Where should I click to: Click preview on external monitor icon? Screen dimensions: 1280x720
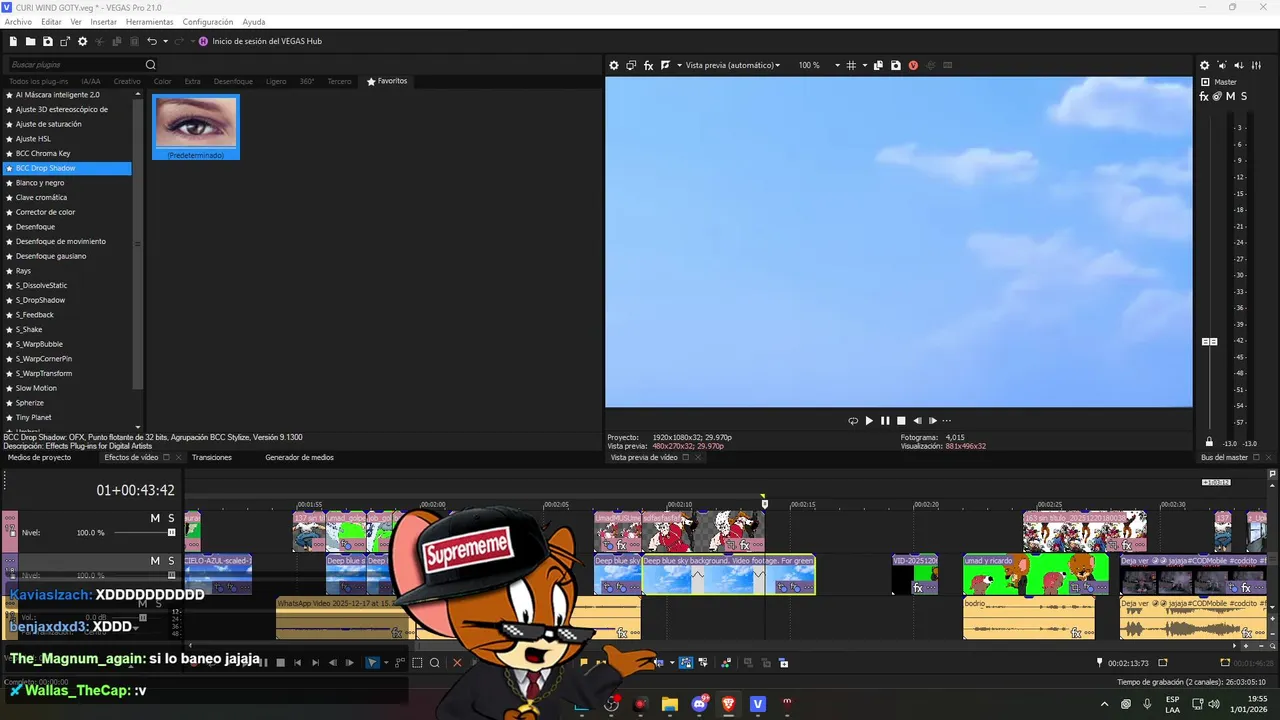point(631,65)
